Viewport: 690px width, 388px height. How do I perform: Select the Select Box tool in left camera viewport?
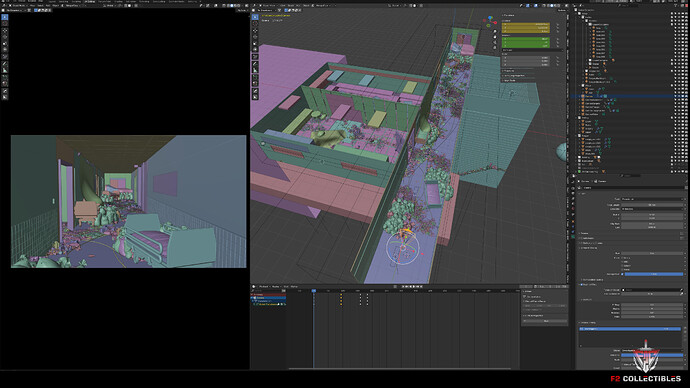point(5,17)
